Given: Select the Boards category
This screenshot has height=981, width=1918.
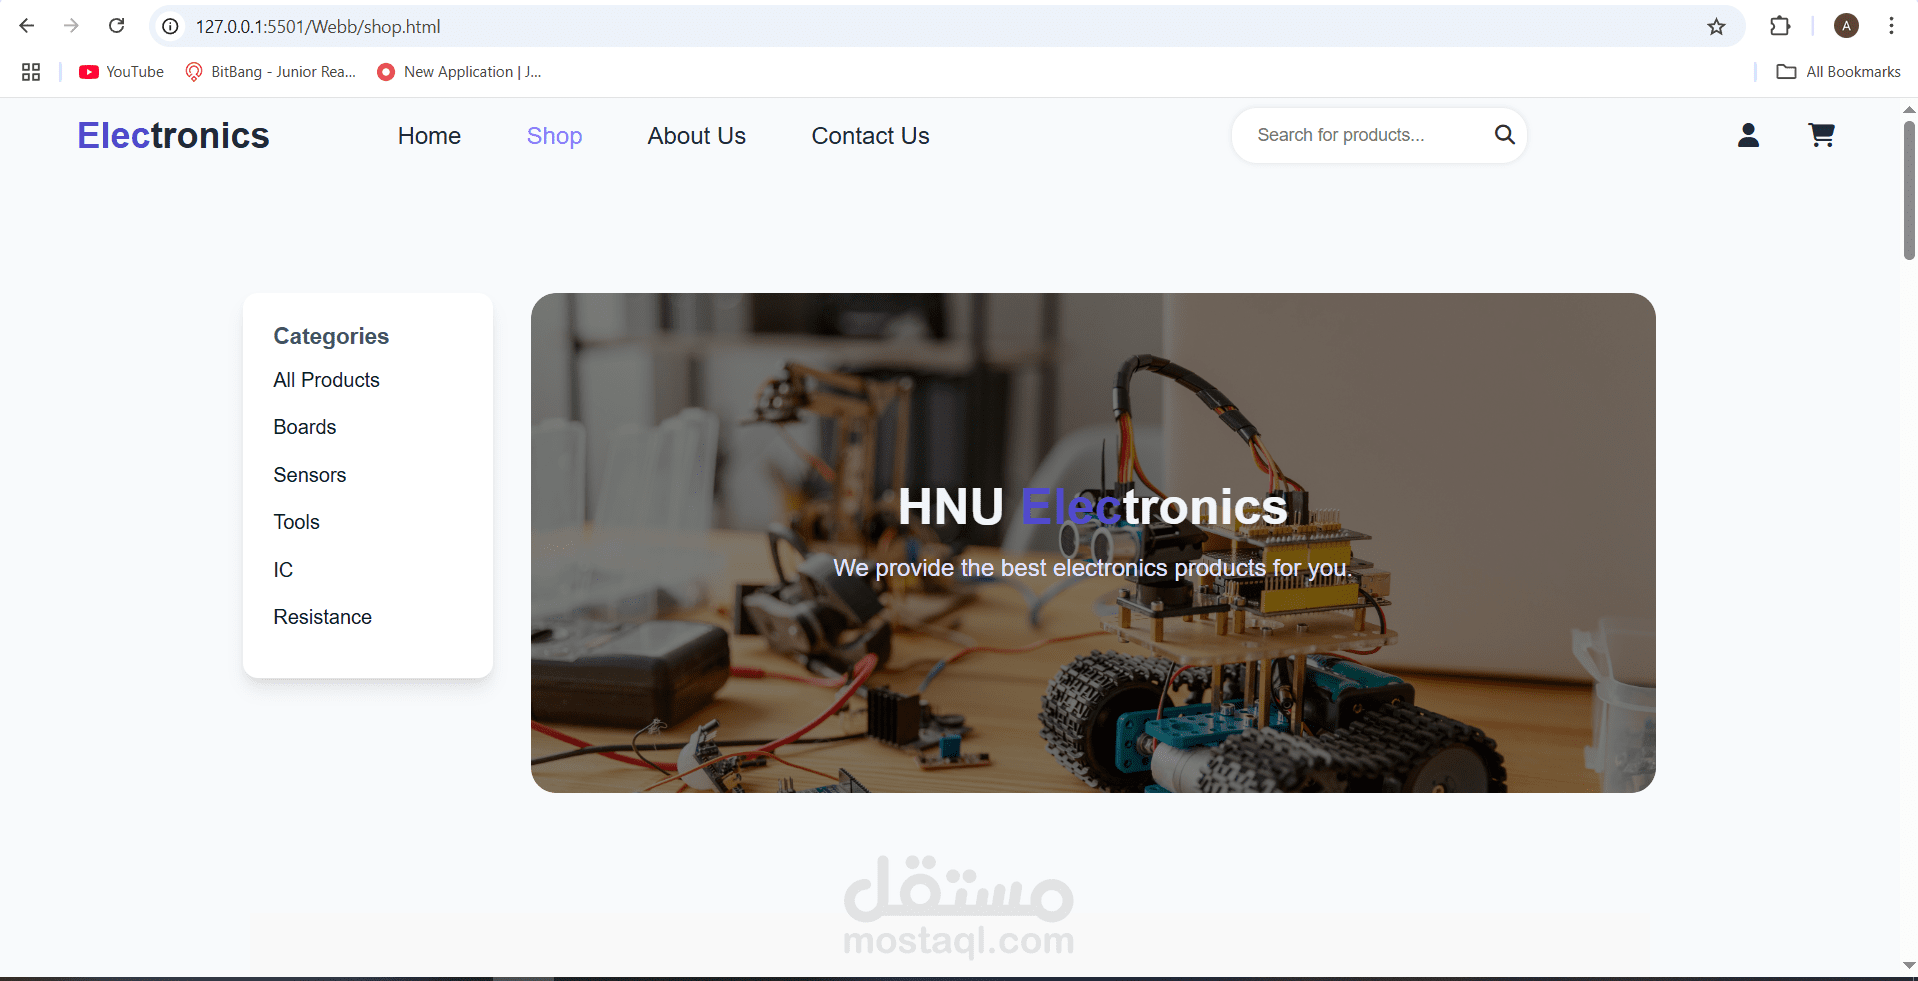Looking at the screenshot, I should pyautogui.click(x=304, y=427).
